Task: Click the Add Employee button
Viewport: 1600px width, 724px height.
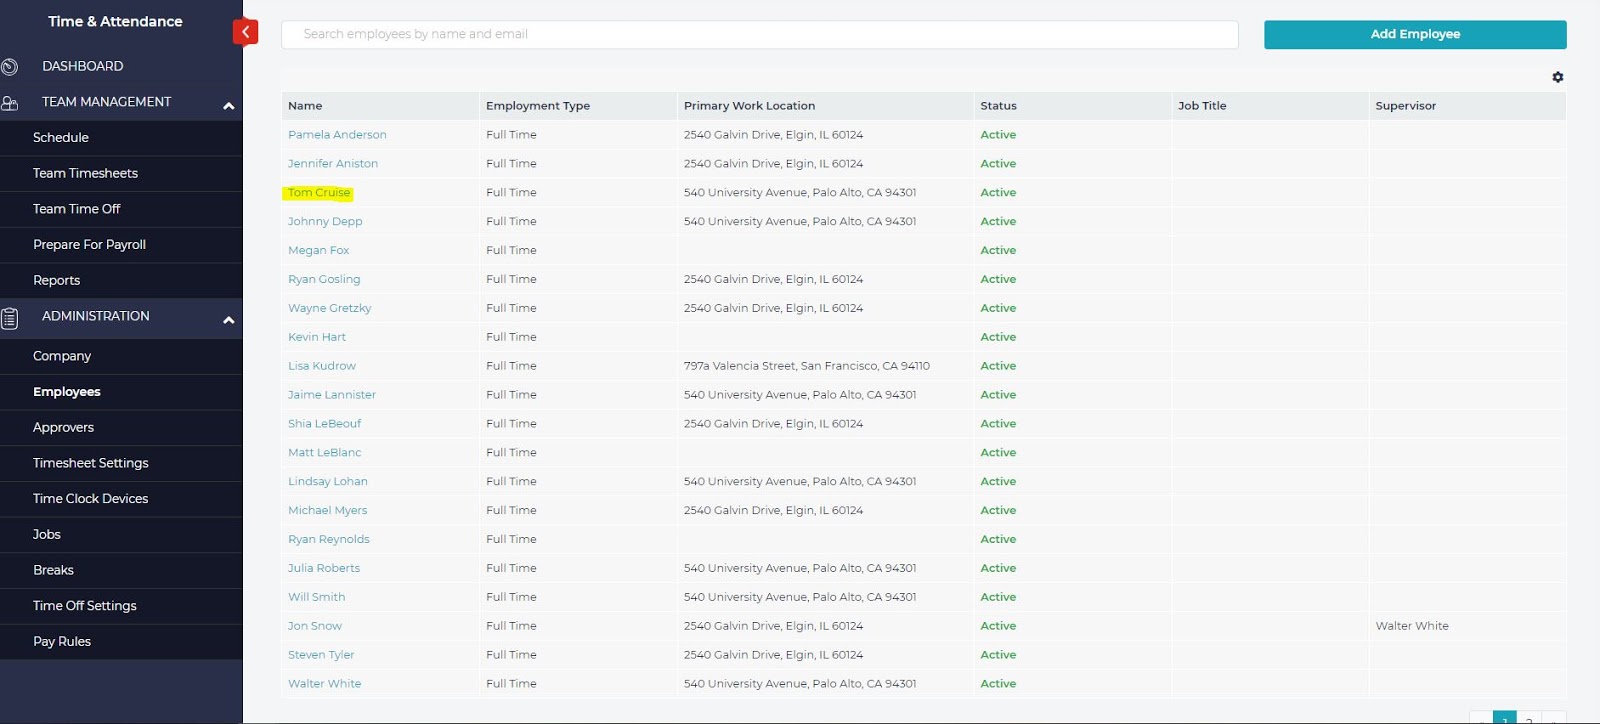Action: [x=1414, y=34]
